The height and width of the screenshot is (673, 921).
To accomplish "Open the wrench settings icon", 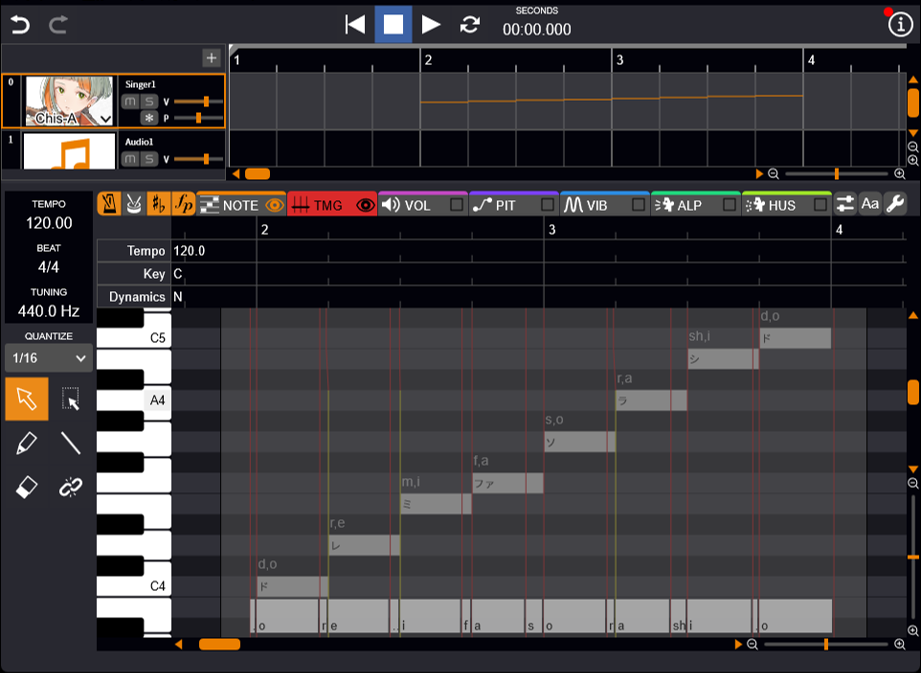I will coord(895,204).
